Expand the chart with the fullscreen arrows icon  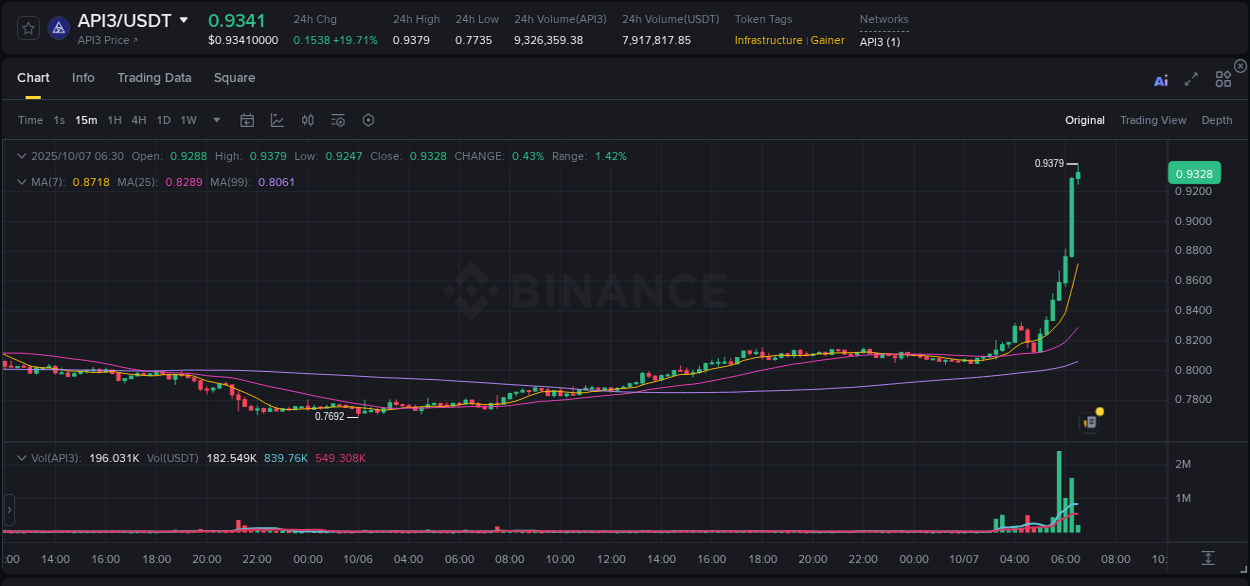tap(1191, 79)
